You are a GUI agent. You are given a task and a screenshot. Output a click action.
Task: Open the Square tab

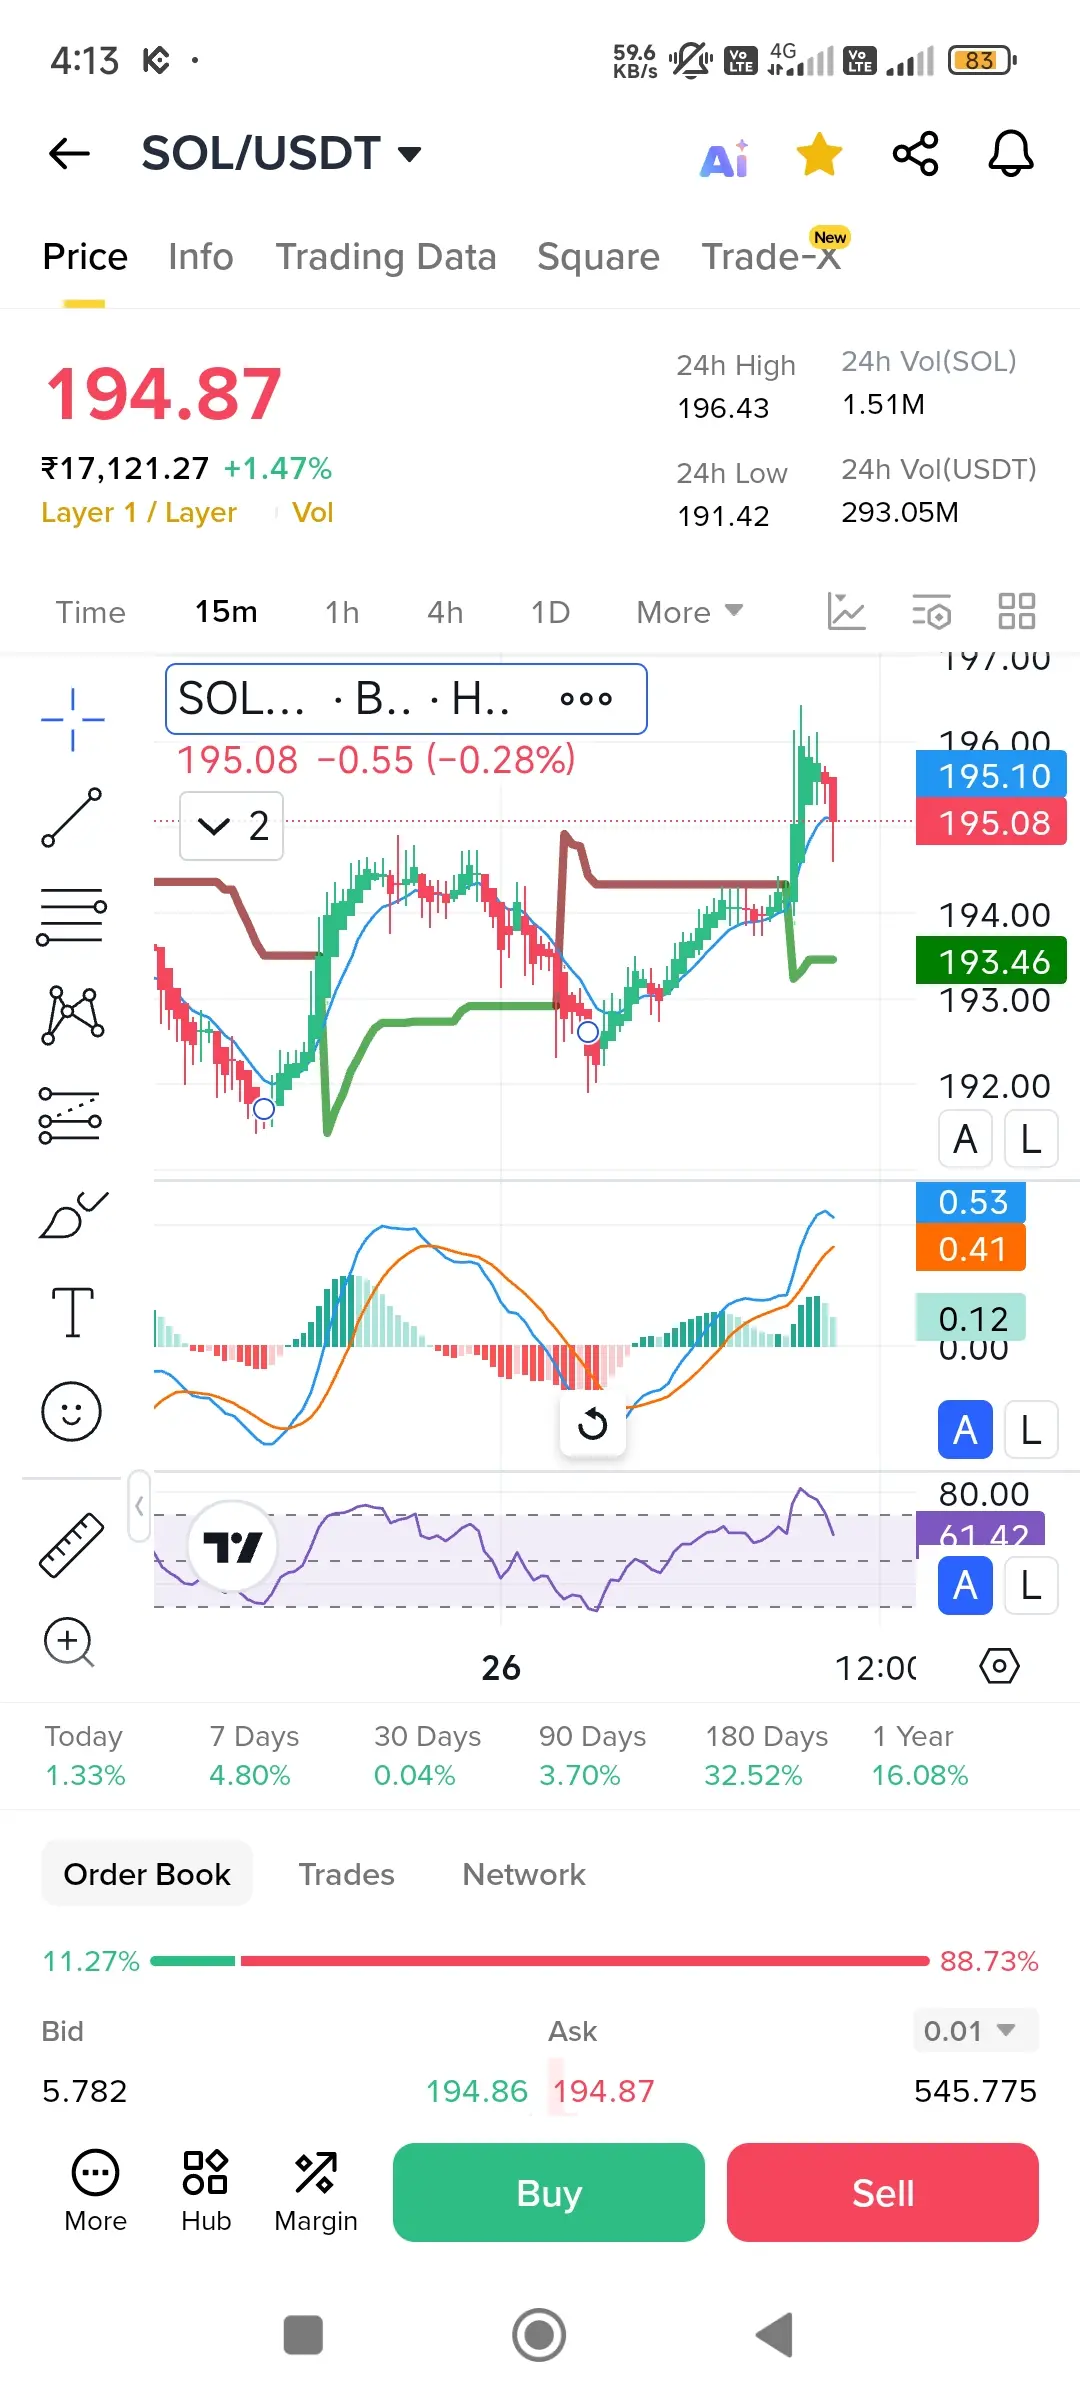coord(598,257)
